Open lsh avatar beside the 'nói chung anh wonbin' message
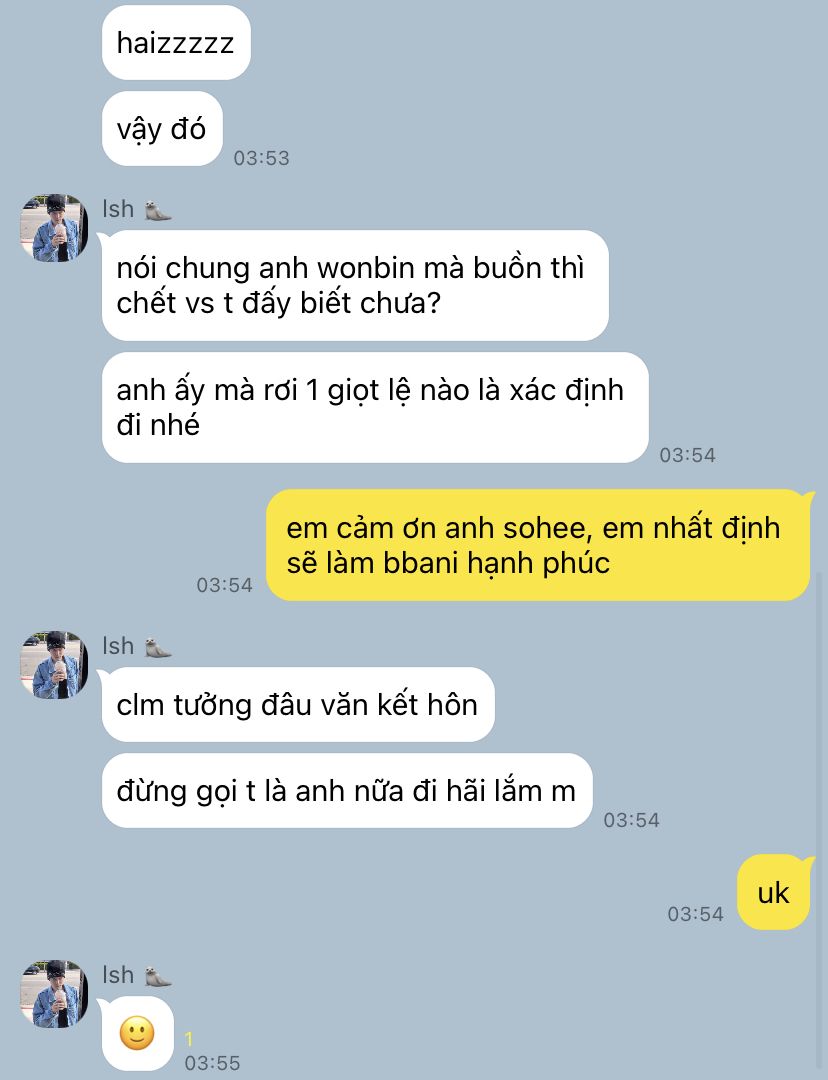The width and height of the screenshot is (828, 1080). coord(54,227)
